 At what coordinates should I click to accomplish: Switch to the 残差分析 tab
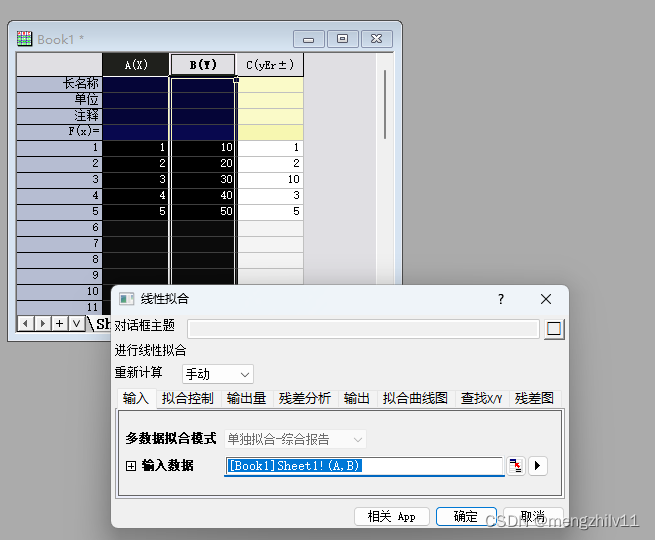[x=305, y=398]
